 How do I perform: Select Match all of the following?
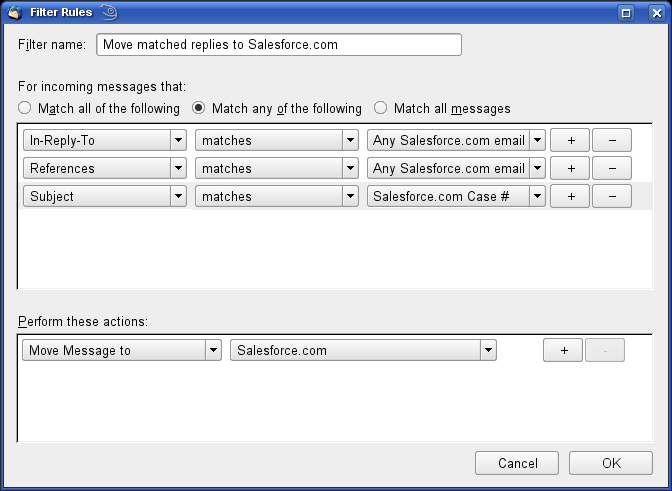coord(99,108)
